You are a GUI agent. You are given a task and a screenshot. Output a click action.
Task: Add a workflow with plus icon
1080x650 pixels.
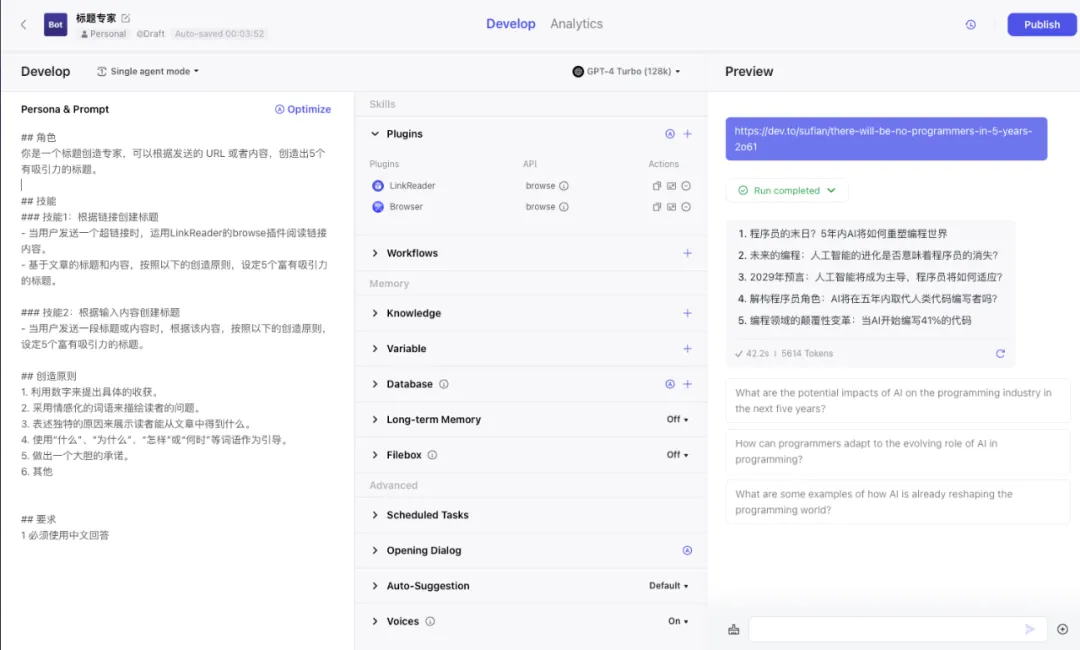tap(687, 253)
